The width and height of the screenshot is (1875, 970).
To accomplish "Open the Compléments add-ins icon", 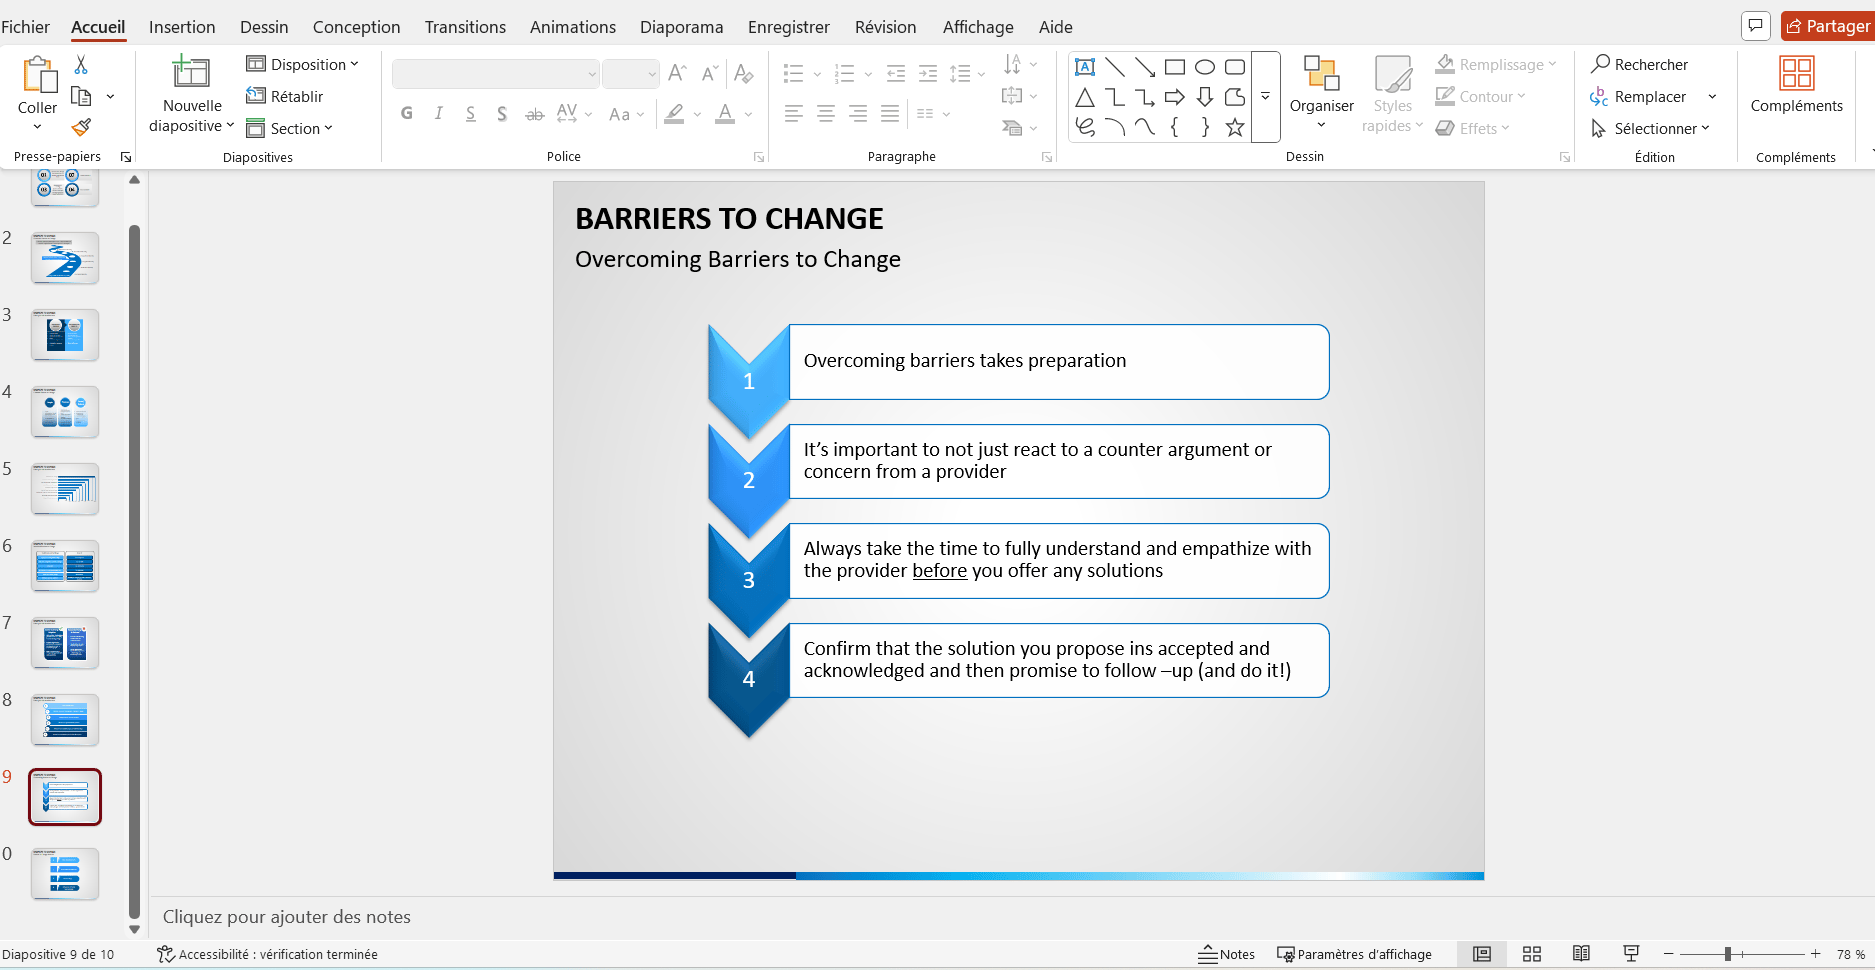I will point(1796,74).
